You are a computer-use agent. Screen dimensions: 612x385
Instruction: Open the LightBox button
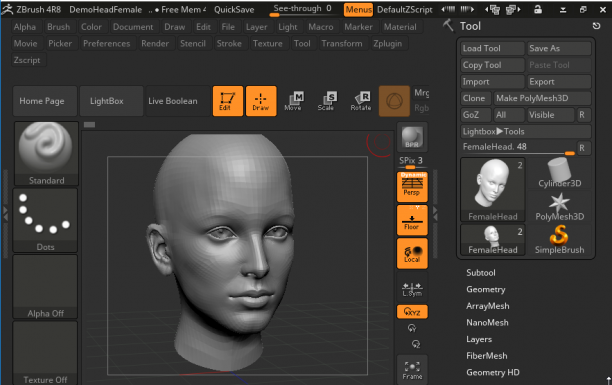click(111, 101)
